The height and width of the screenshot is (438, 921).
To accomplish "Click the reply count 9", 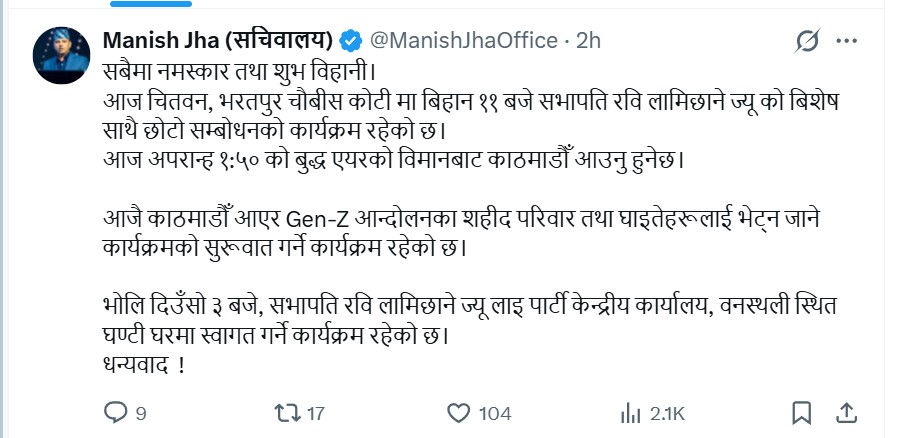I will [x=141, y=414].
